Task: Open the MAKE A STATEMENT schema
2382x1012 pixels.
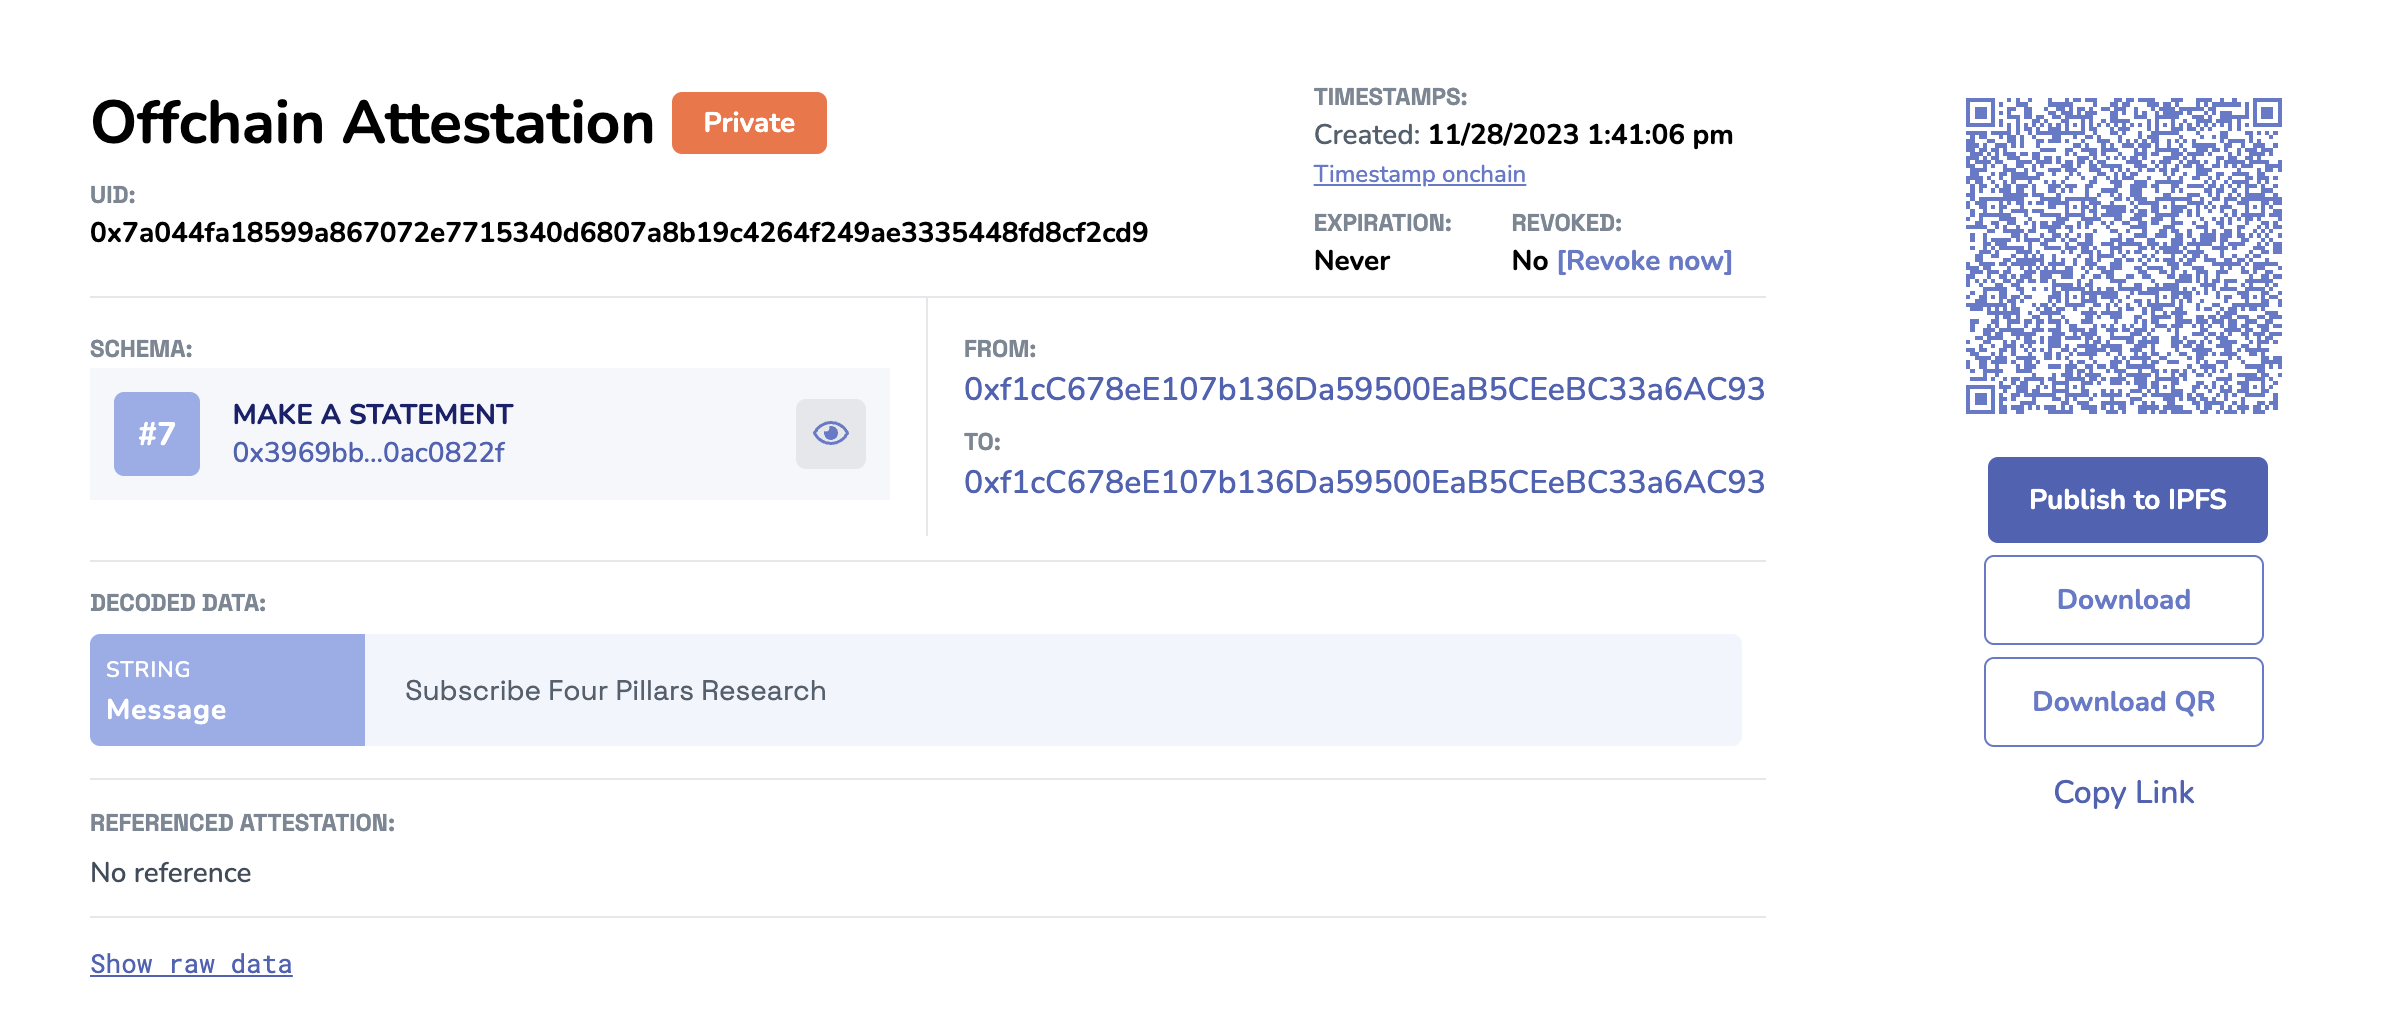Action: tap(372, 414)
